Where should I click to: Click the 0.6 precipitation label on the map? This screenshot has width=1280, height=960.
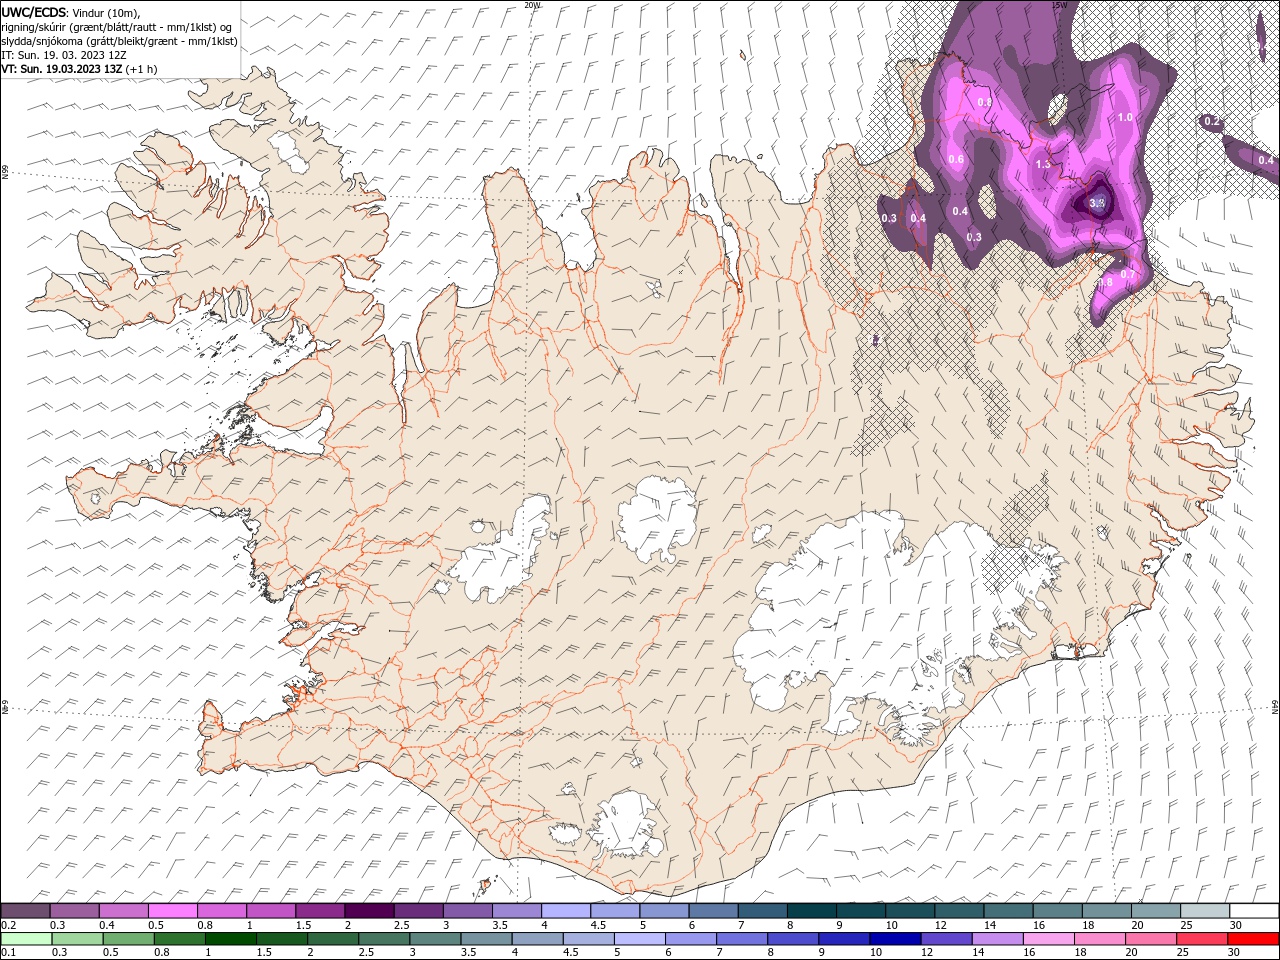point(955,159)
